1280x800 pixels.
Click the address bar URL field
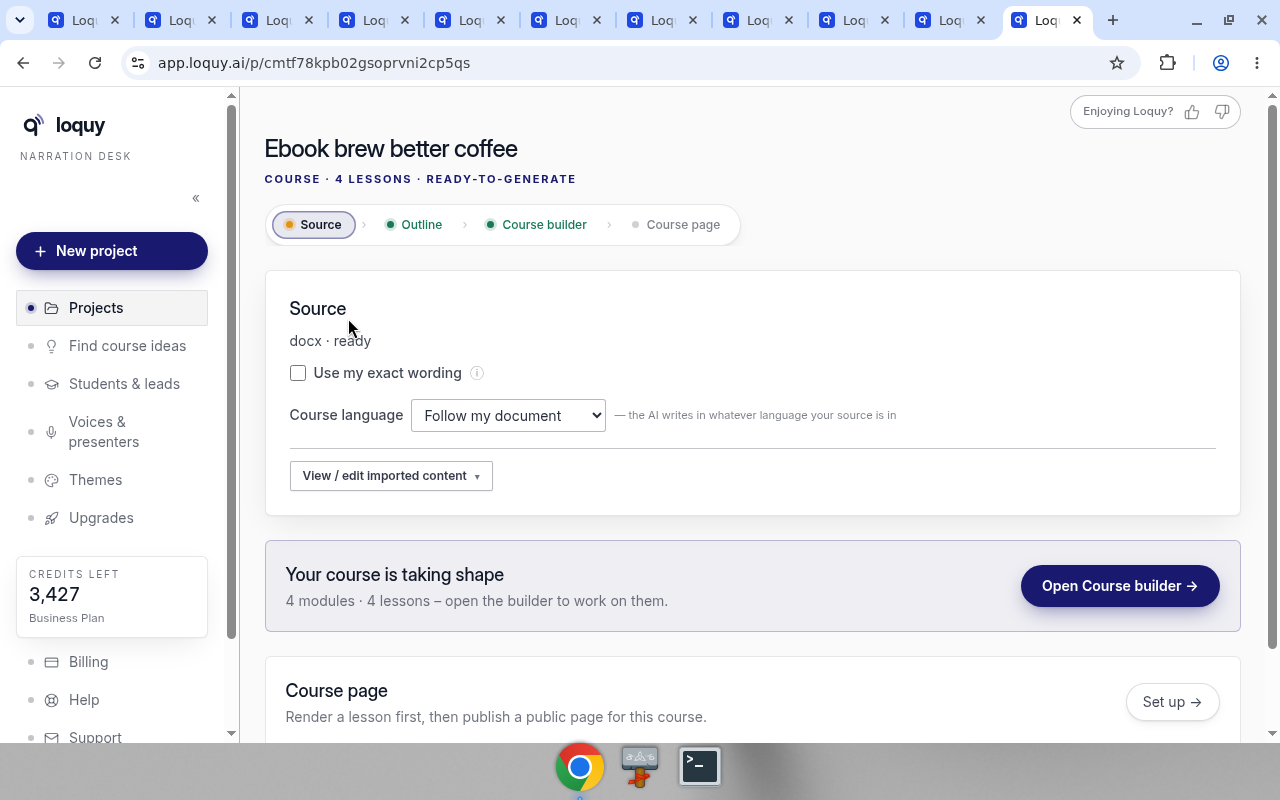[x=620, y=63]
